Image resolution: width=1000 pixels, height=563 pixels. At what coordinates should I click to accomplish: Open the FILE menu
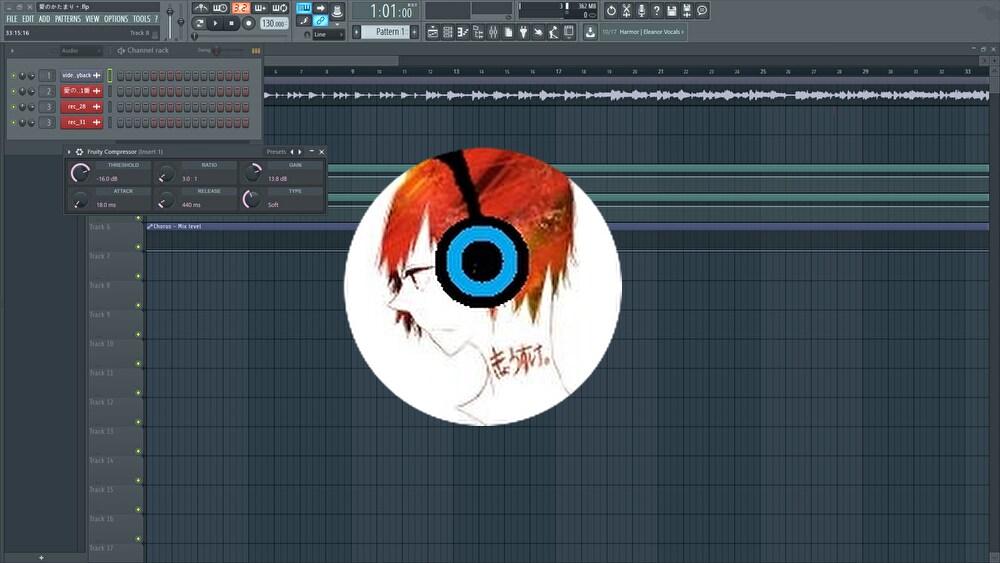(x=11, y=19)
